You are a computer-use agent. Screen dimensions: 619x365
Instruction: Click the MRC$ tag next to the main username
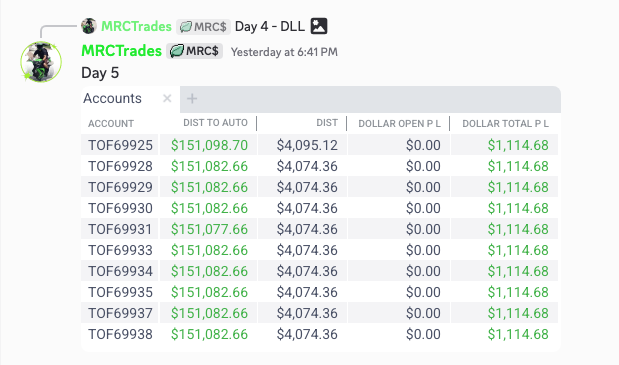pos(195,51)
